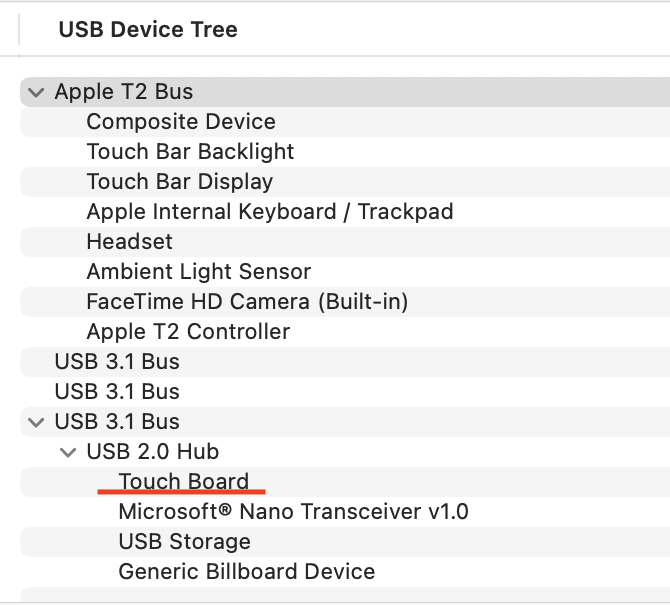The image size is (670, 605).
Task: Select Composite Device entry
Action: pyautogui.click(x=181, y=122)
